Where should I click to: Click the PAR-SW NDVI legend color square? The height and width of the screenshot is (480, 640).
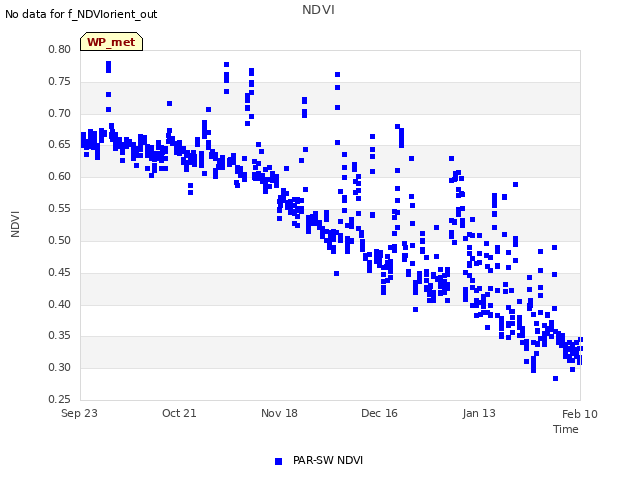coord(278,461)
